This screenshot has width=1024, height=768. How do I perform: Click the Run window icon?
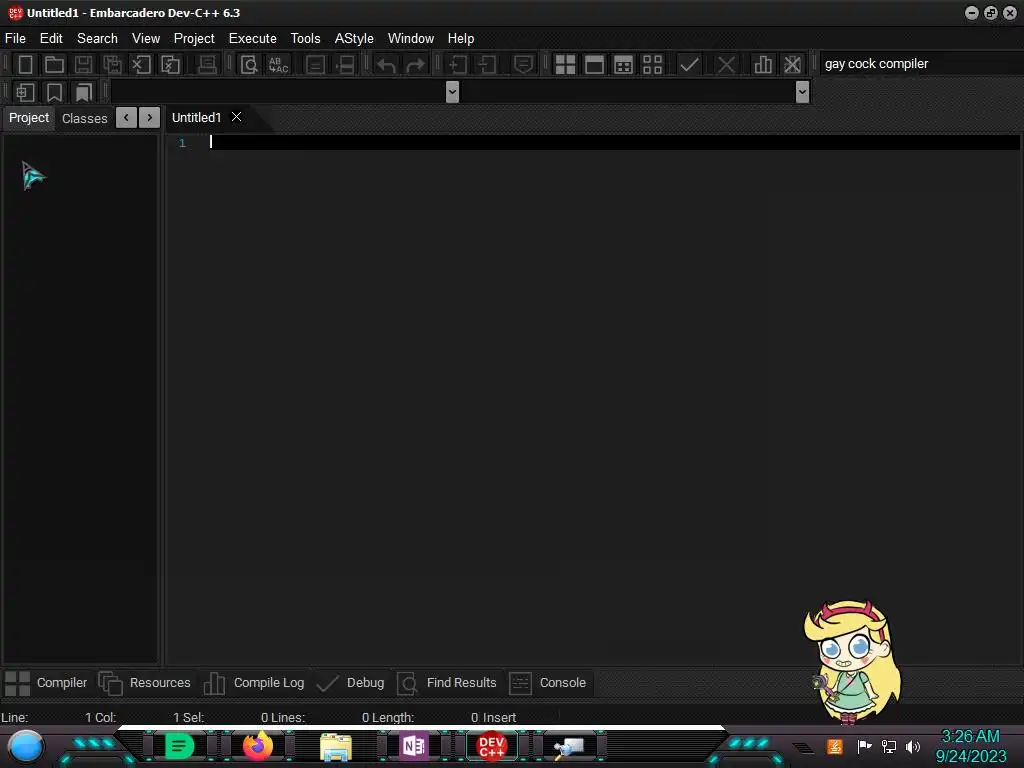pos(594,65)
